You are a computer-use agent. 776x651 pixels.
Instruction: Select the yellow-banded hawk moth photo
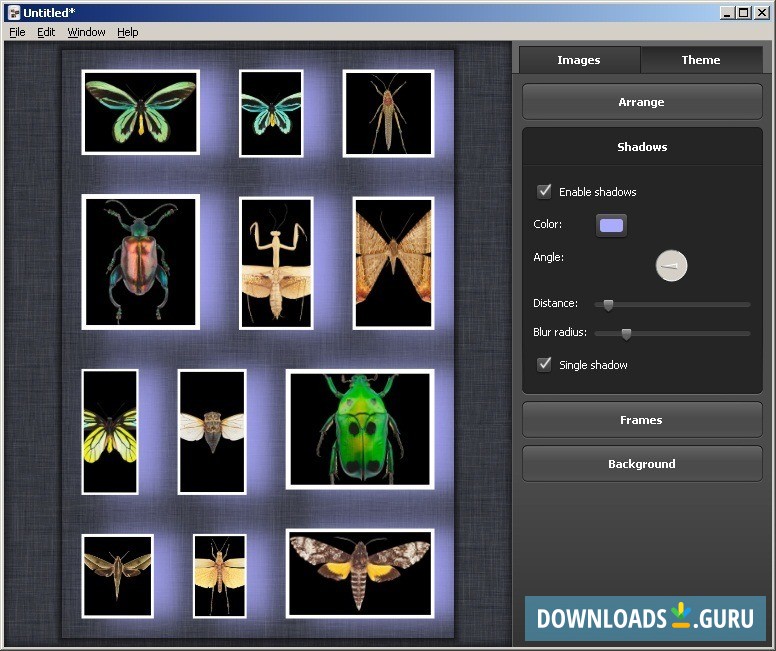click(x=360, y=573)
